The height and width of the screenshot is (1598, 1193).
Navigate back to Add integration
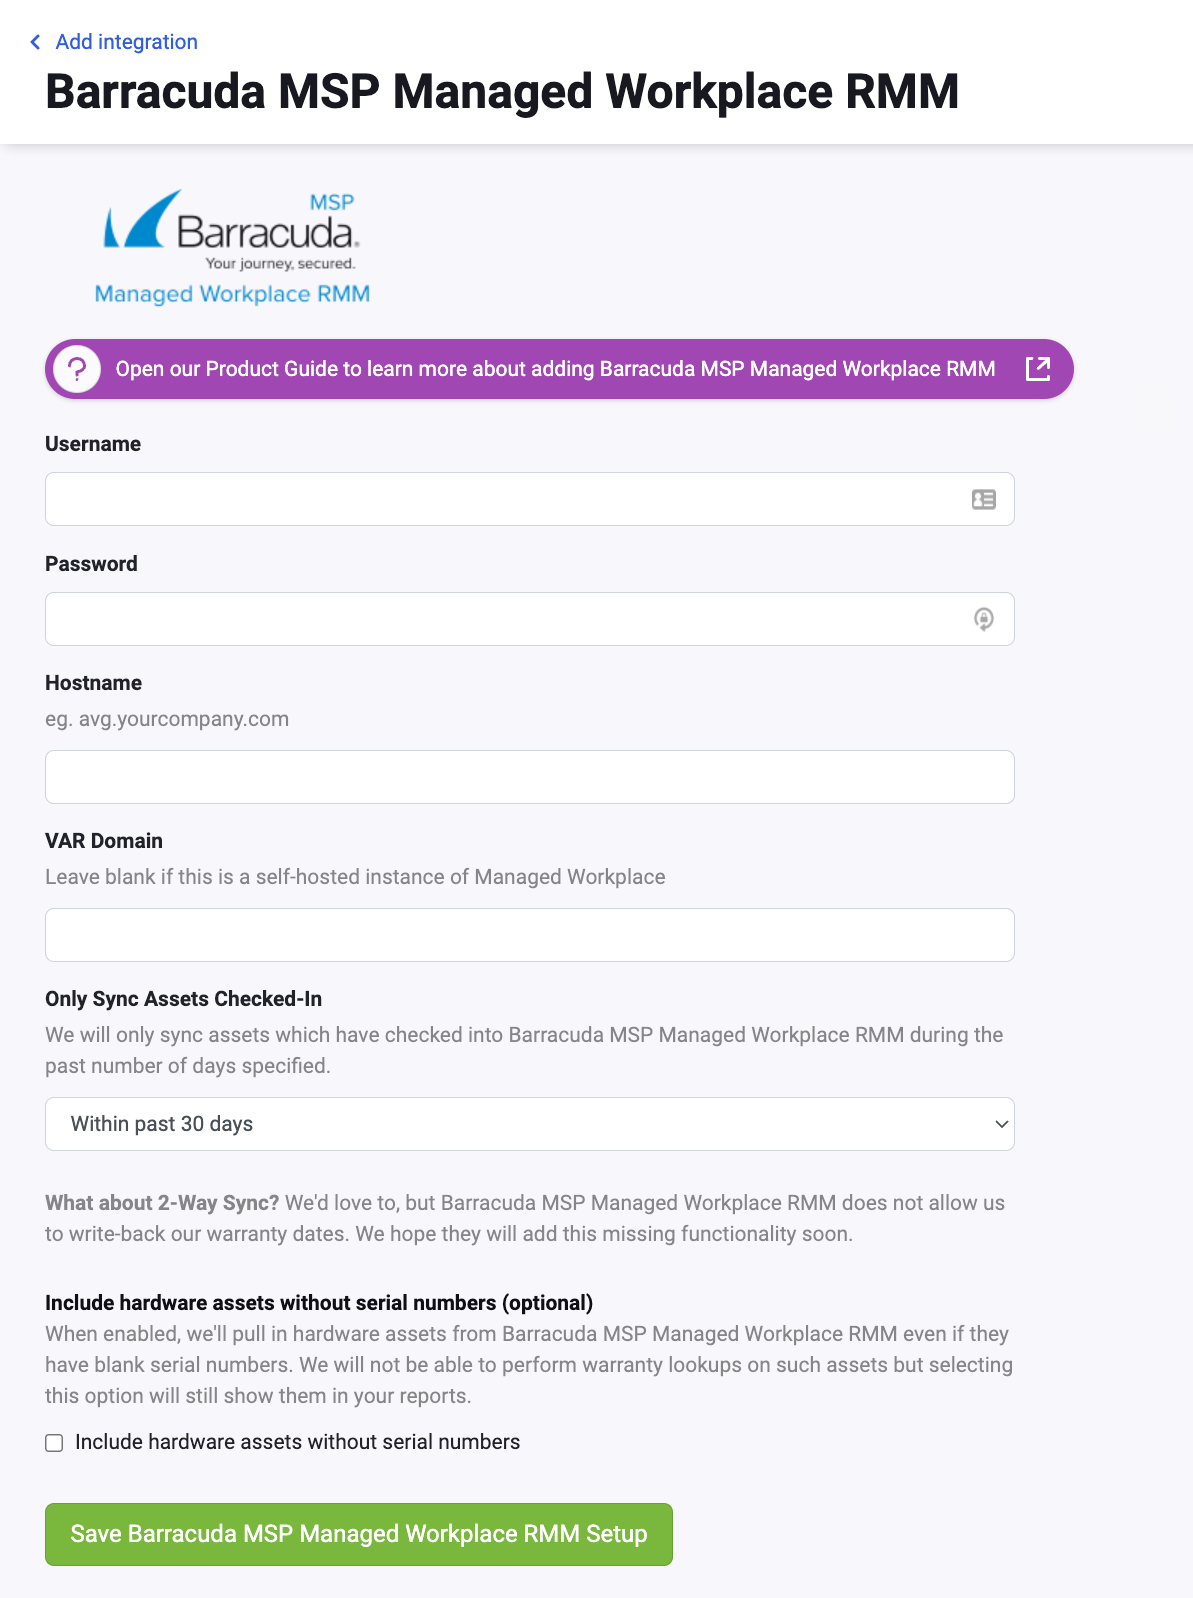click(126, 42)
